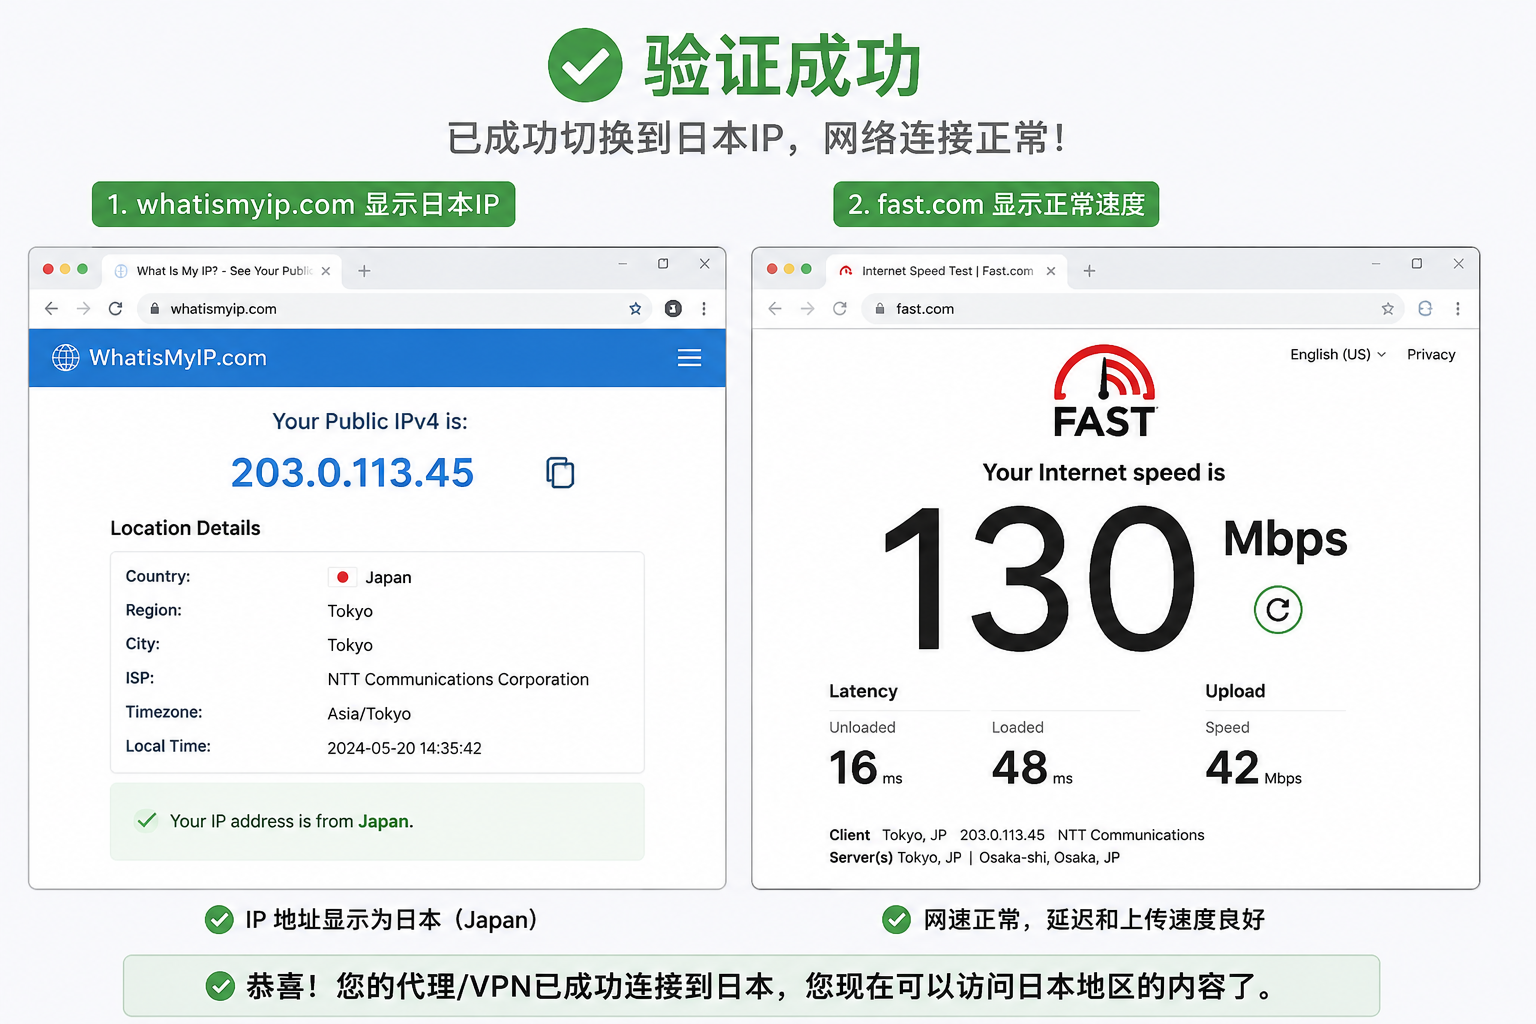Minimize the whatismyip.com browser window
The image size is (1536, 1024).
(x=622, y=264)
